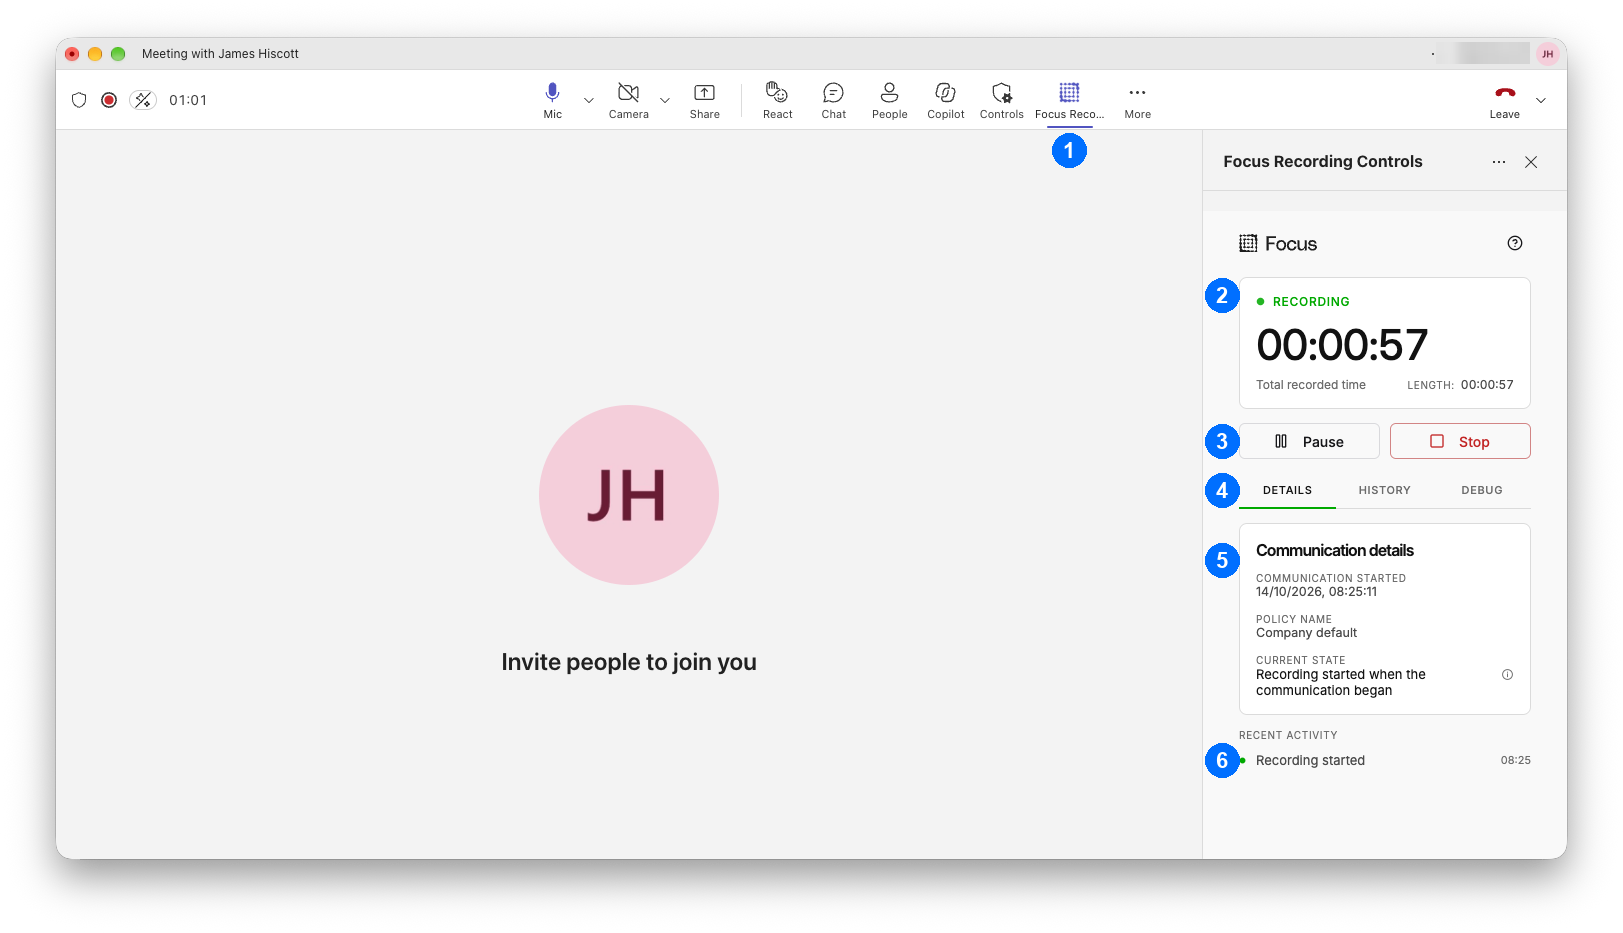Launch Copilot from the toolbar

click(x=945, y=100)
